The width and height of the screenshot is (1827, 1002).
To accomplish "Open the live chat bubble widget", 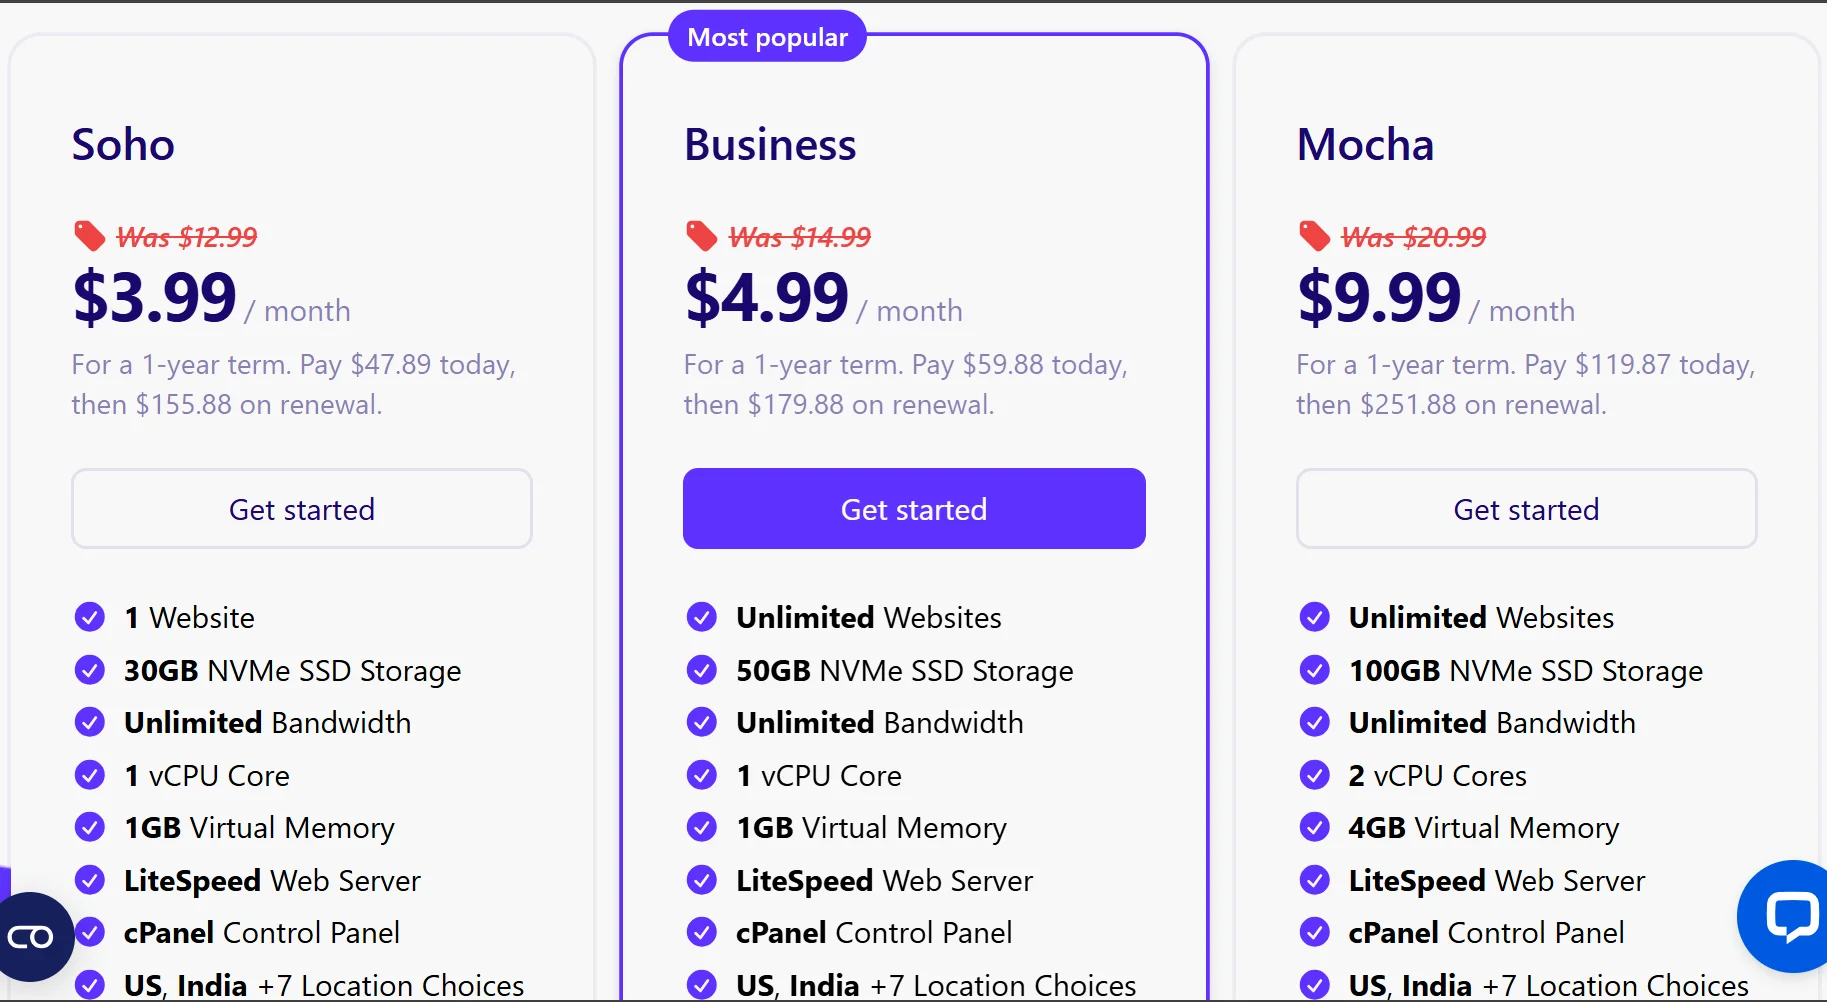I will [x=1789, y=916].
